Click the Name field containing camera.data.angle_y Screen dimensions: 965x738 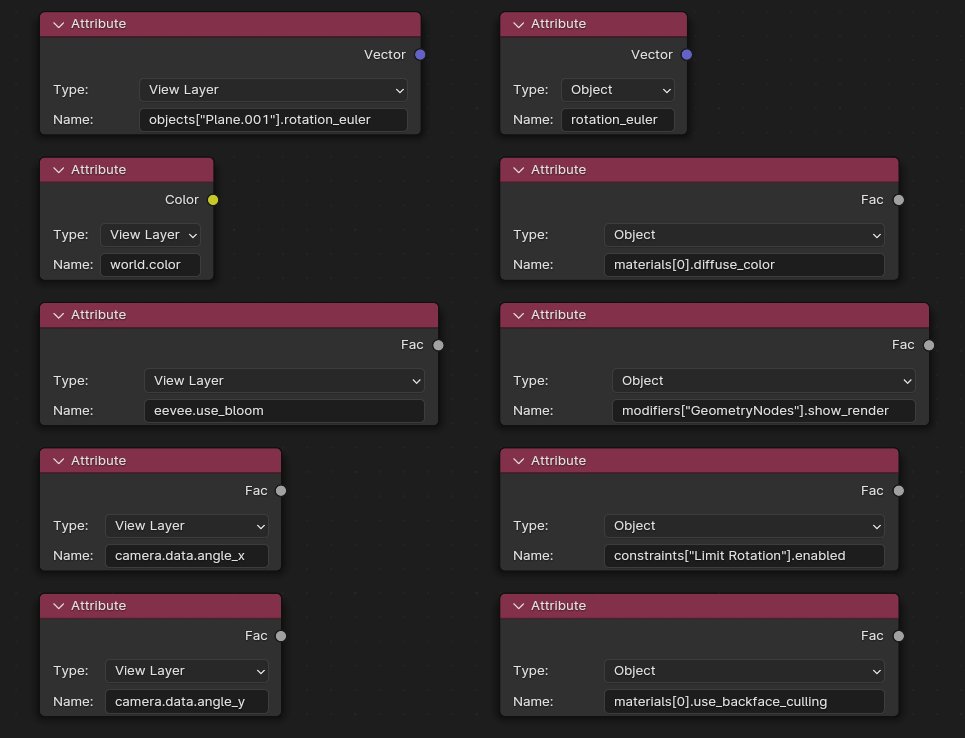point(186,701)
